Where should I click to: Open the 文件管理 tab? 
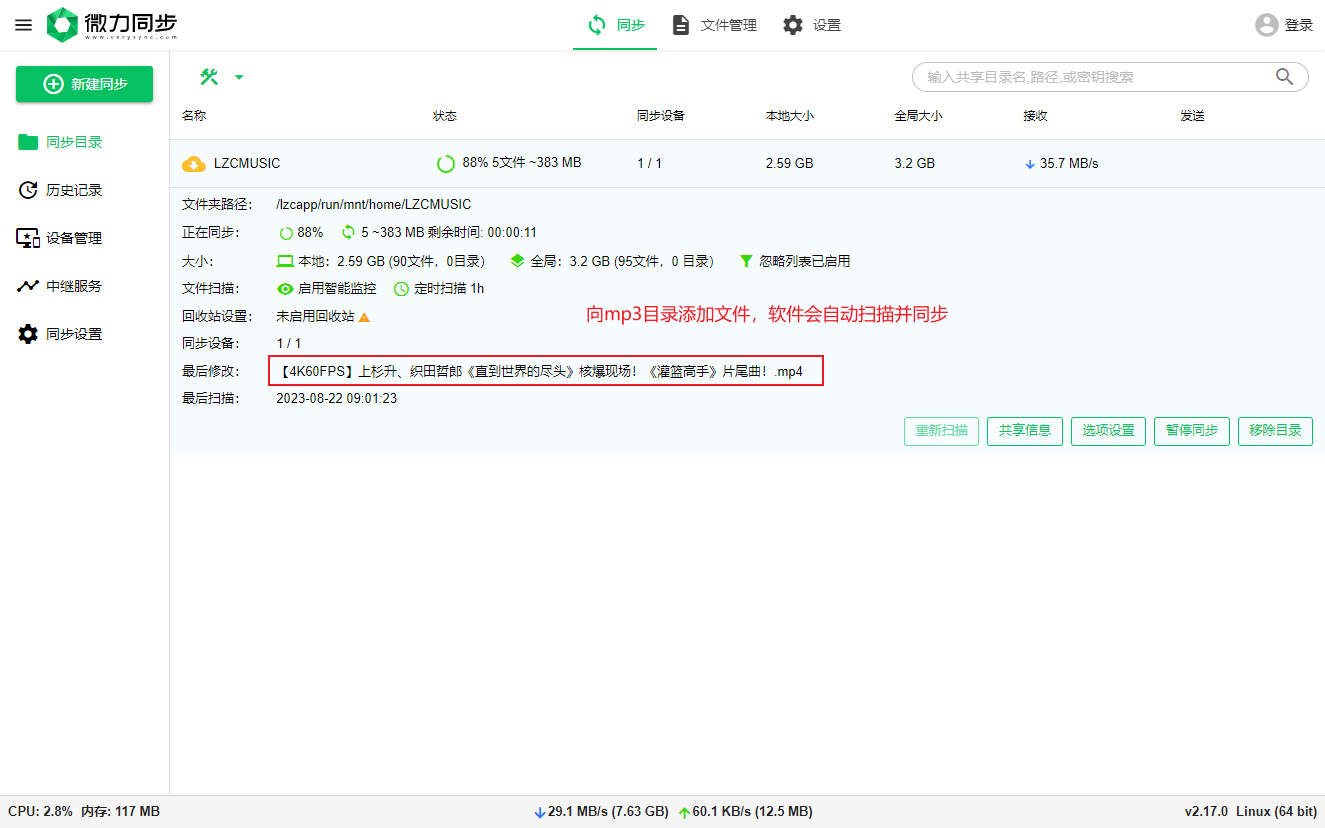[x=714, y=25]
